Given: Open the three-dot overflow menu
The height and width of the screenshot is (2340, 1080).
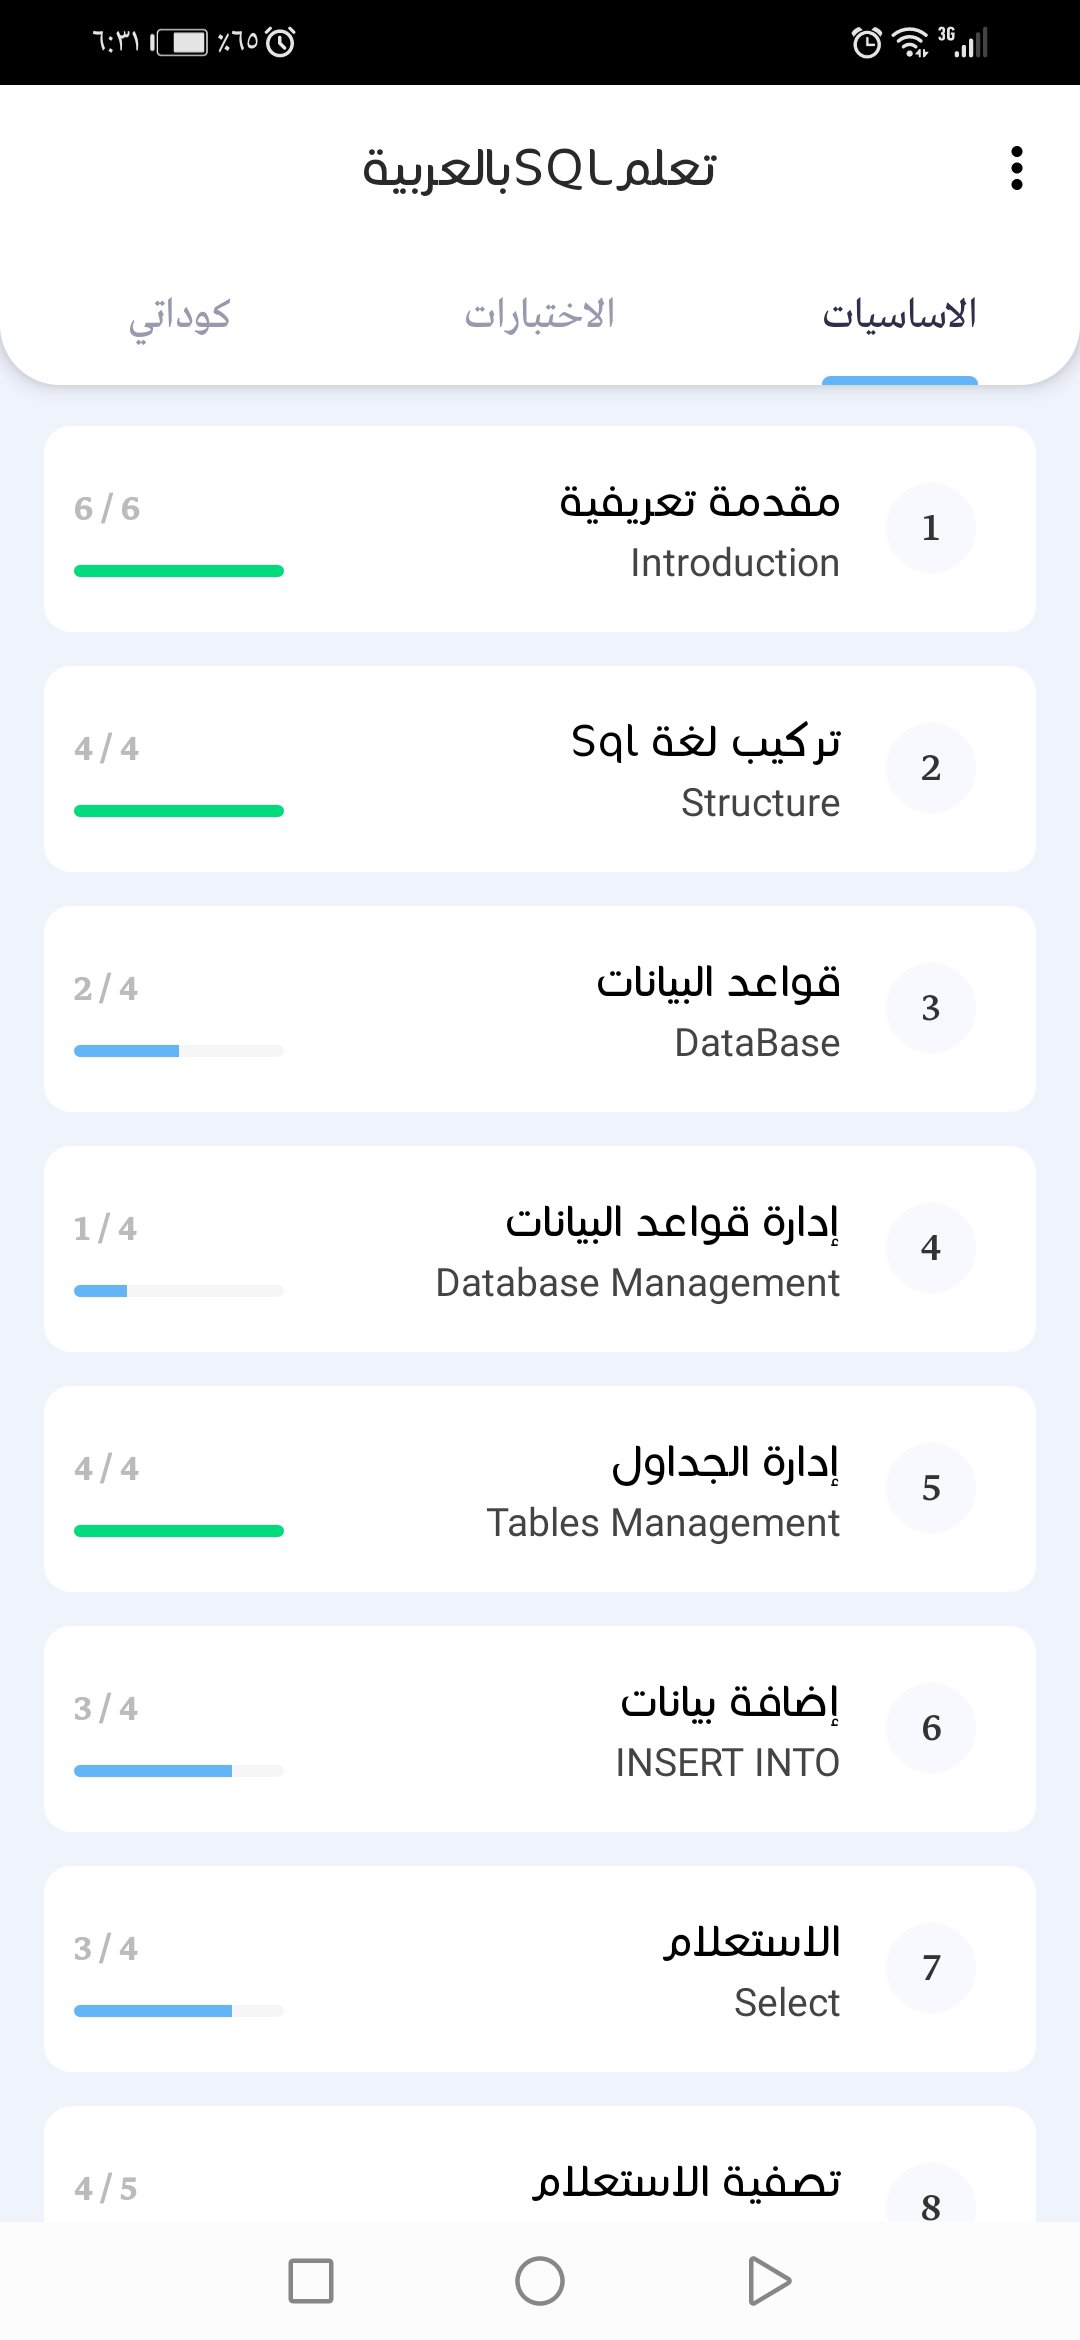Looking at the screenshot, I should (x=1016, y=168).
